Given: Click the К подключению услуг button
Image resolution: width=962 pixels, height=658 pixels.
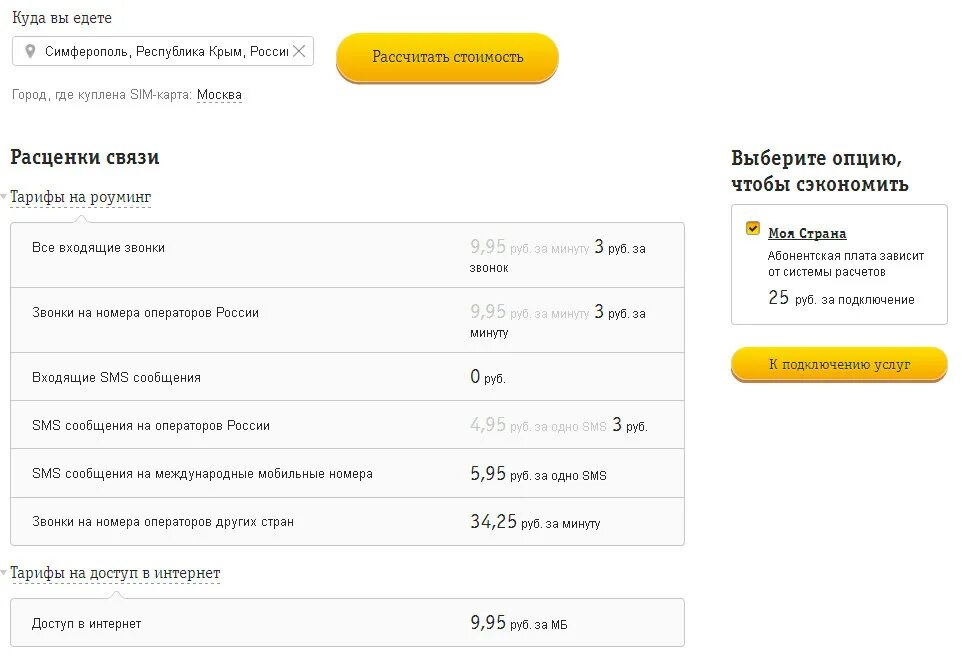Looking at the screenshot, I should 839,365.
